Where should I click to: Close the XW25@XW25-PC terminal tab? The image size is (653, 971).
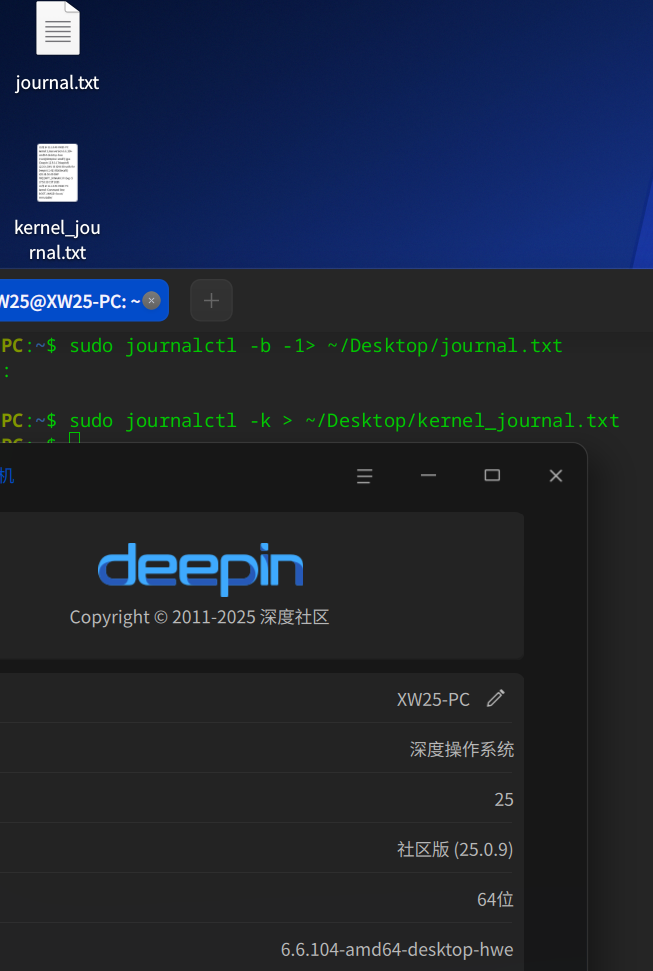(x=151, y=300)
